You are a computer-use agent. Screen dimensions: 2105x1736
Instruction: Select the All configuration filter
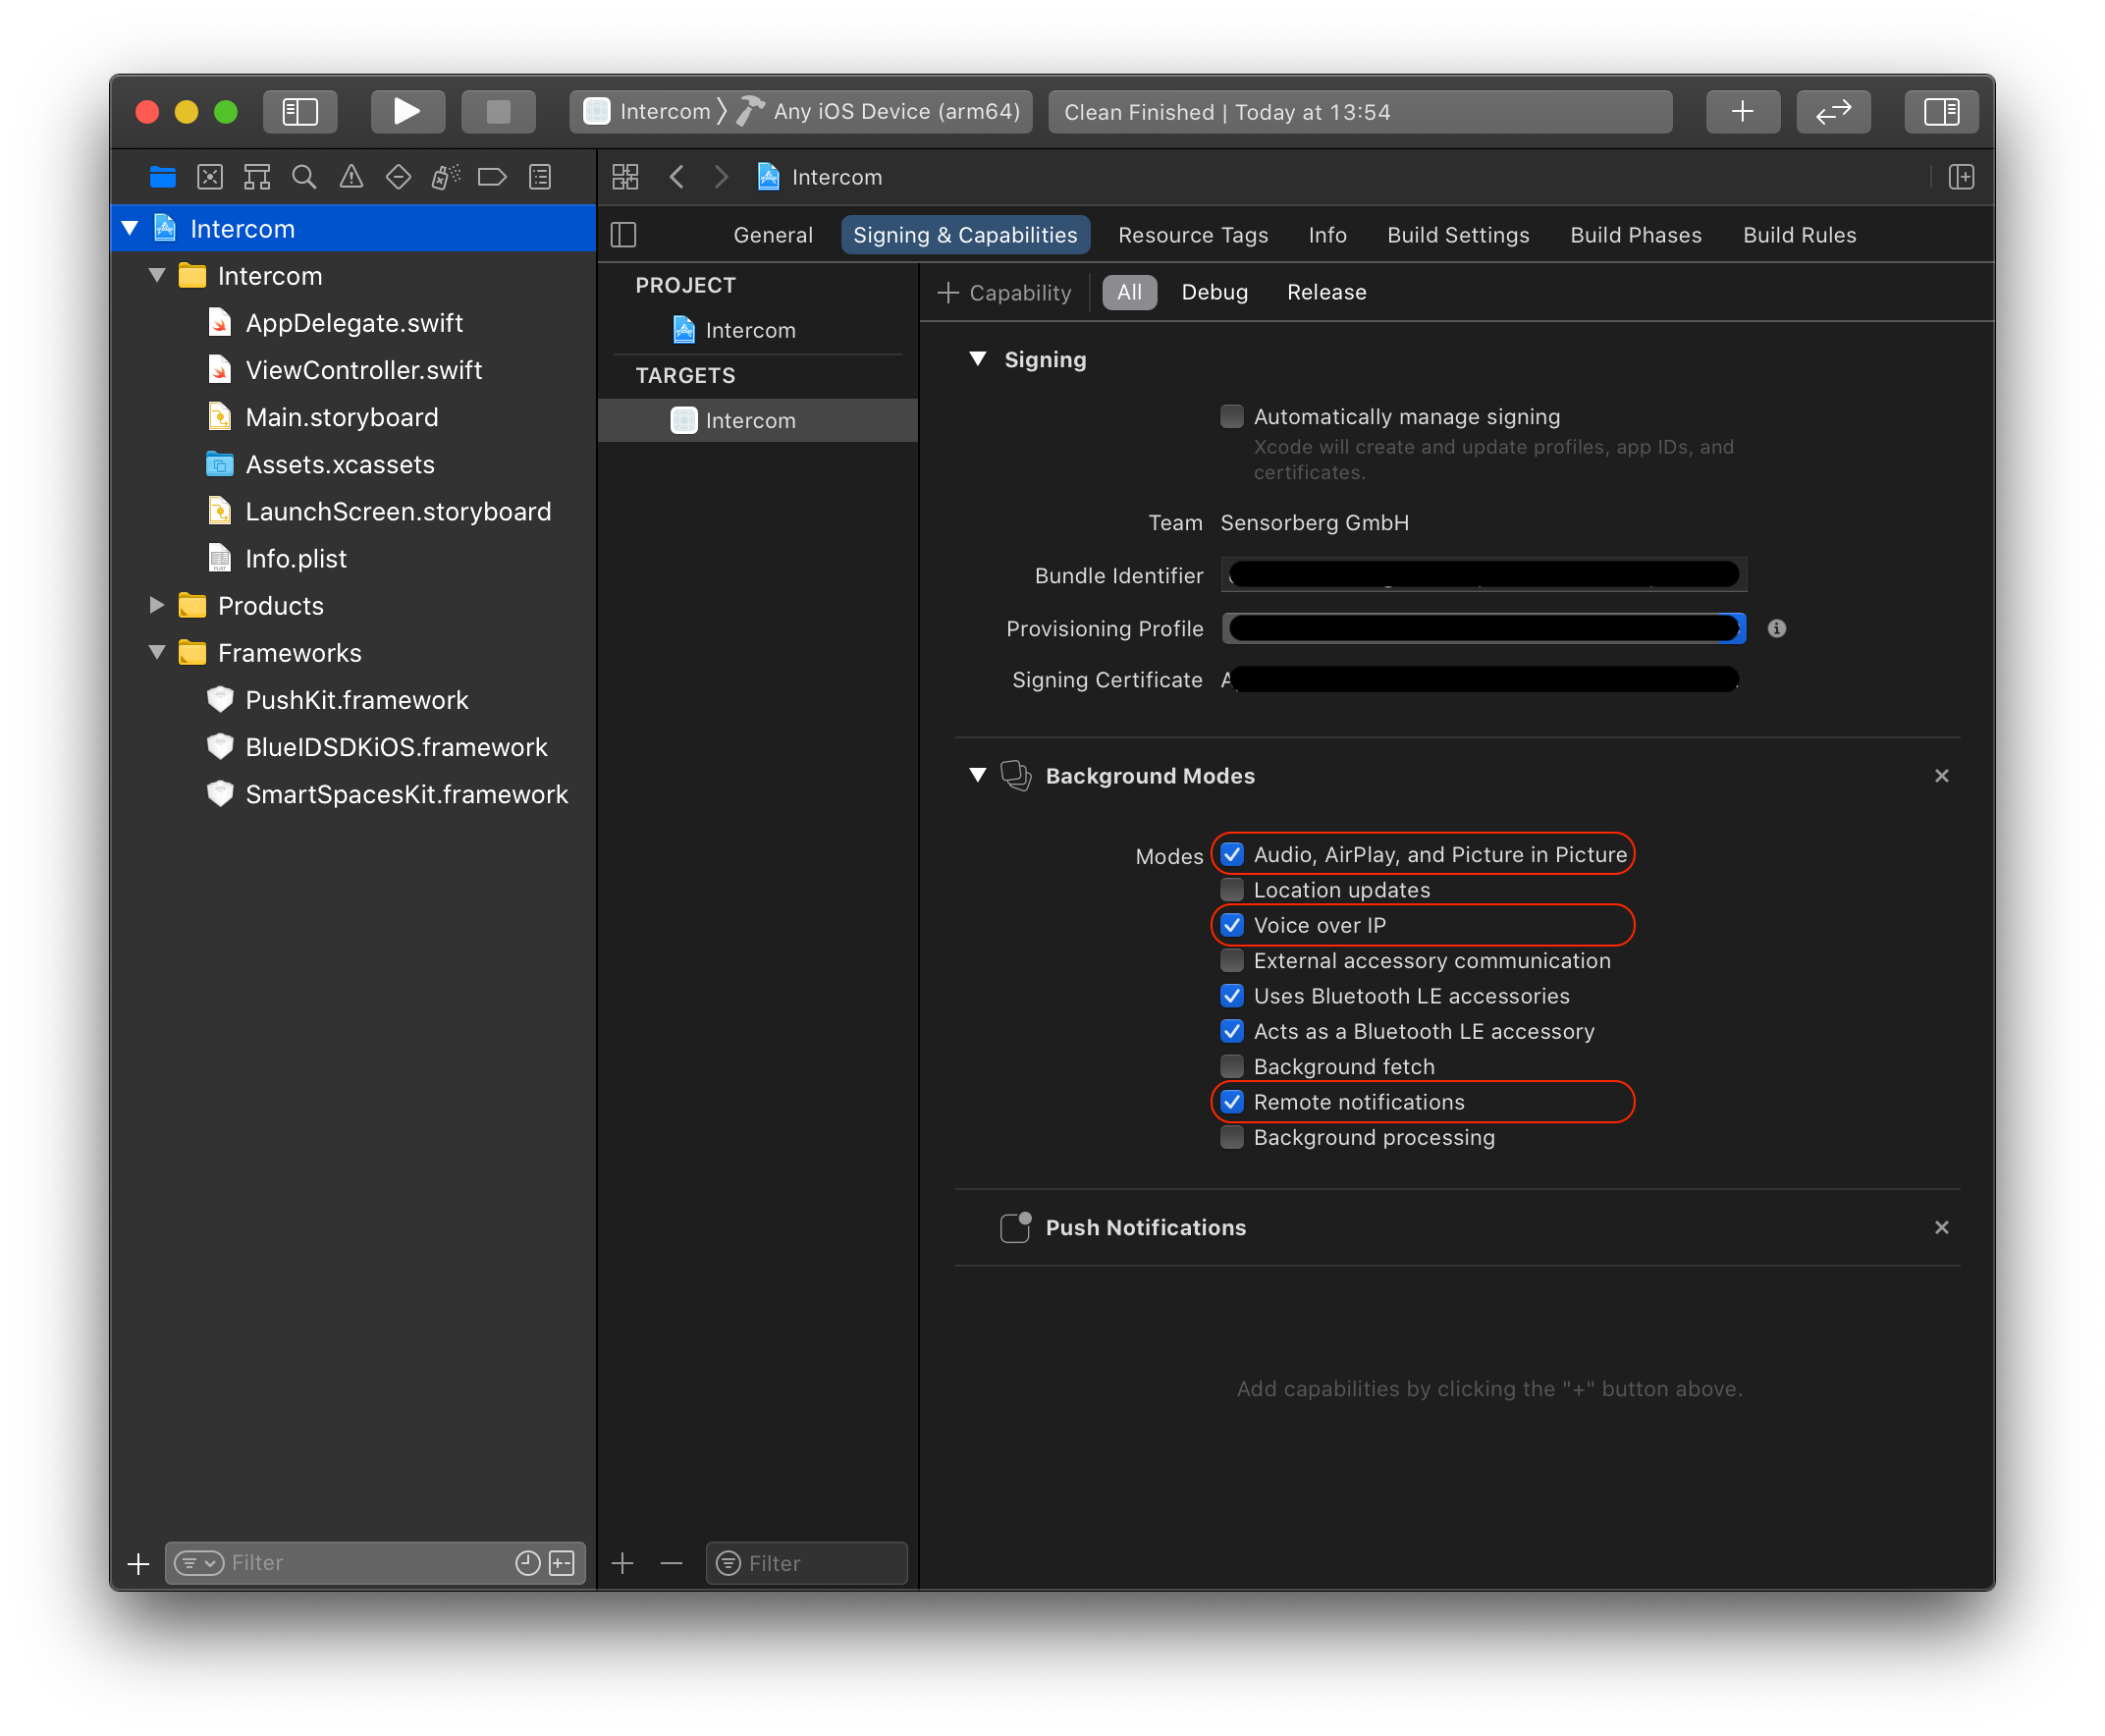[x=1129, y=293]
